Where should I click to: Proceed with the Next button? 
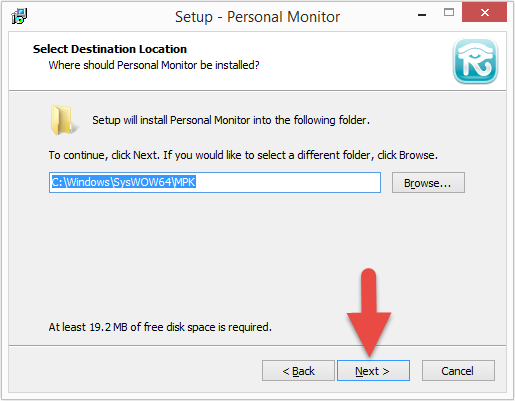pos(373,371)
